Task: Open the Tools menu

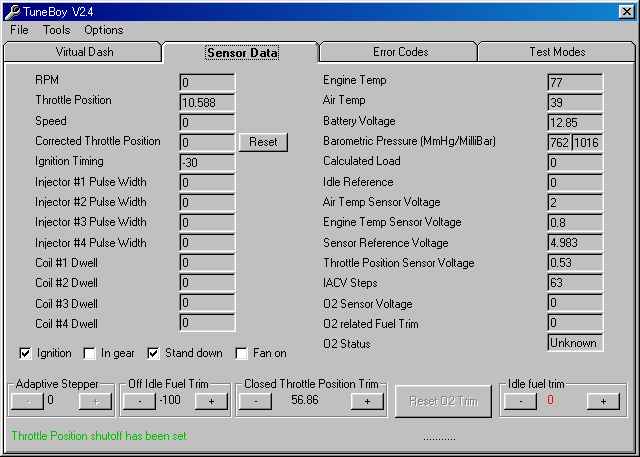Action: tap(57, 30)
